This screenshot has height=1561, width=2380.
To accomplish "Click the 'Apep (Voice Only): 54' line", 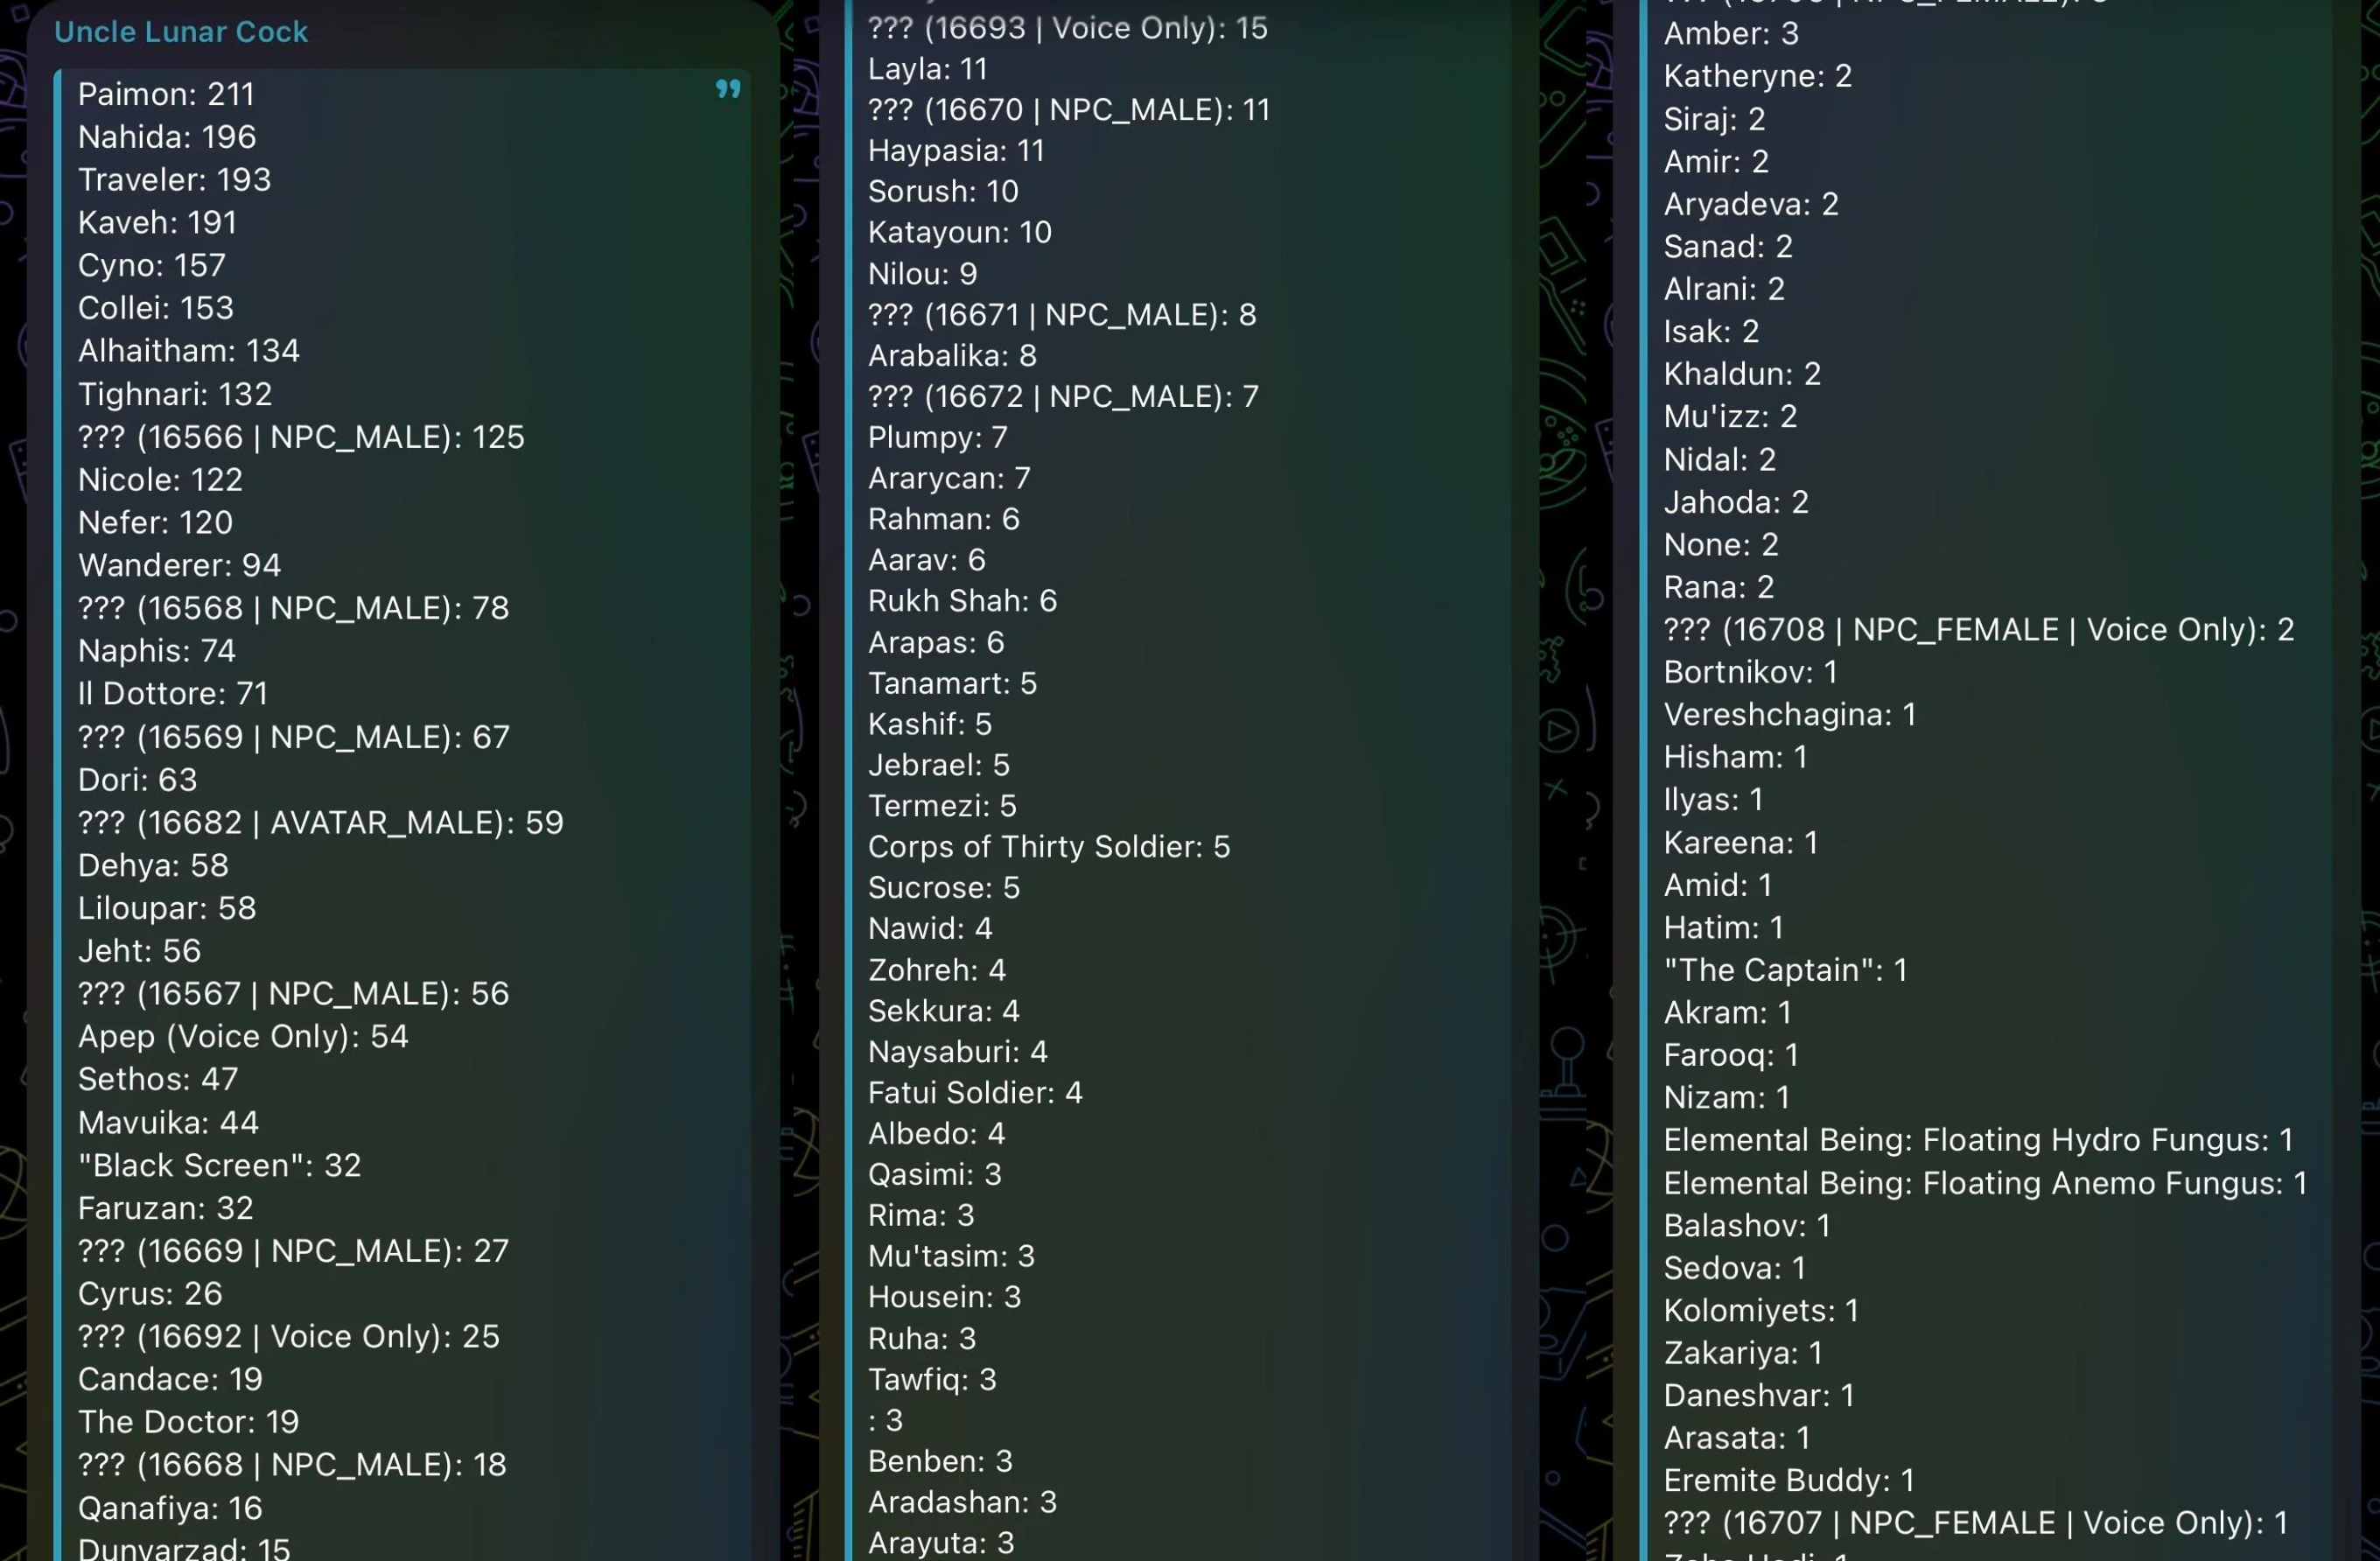I will (x=243, y=1036).
